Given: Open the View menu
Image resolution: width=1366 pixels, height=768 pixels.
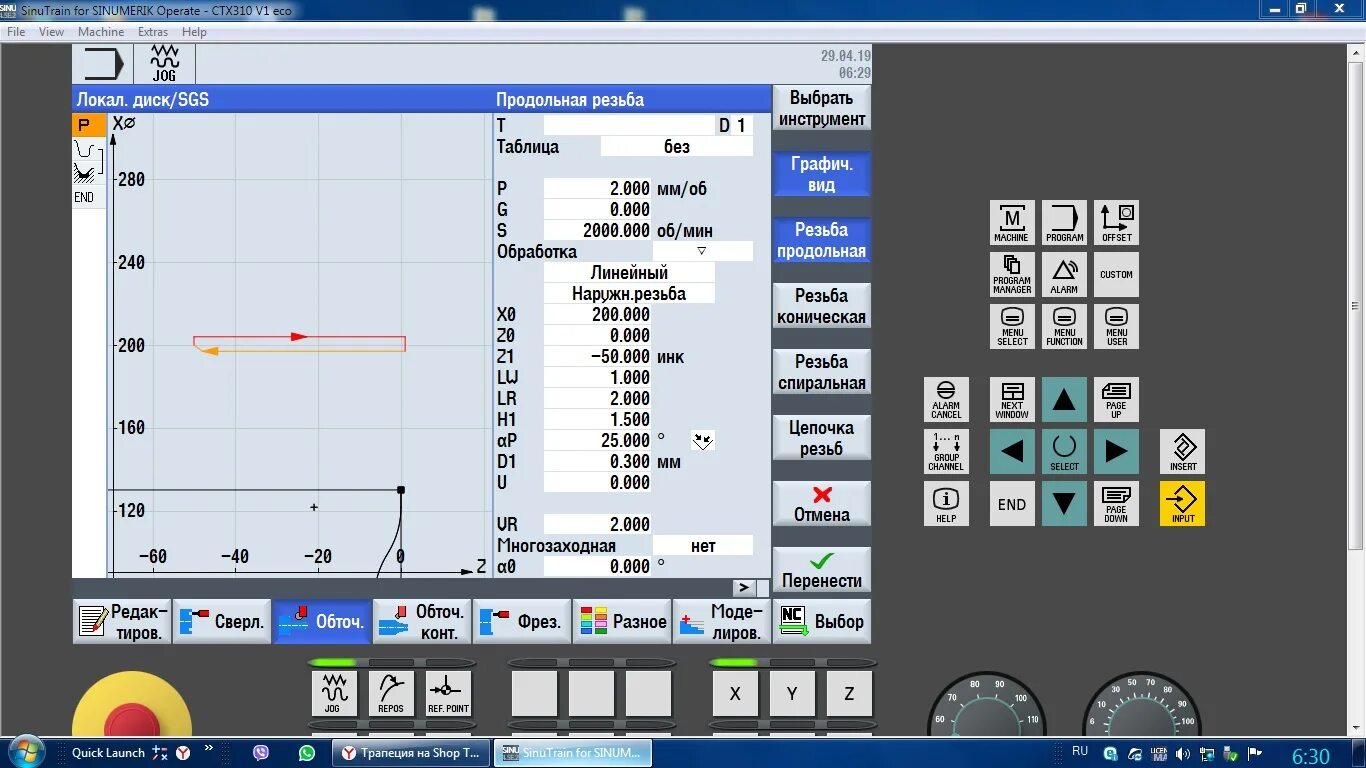Looking at the screenshot, I should coord(51,32).
